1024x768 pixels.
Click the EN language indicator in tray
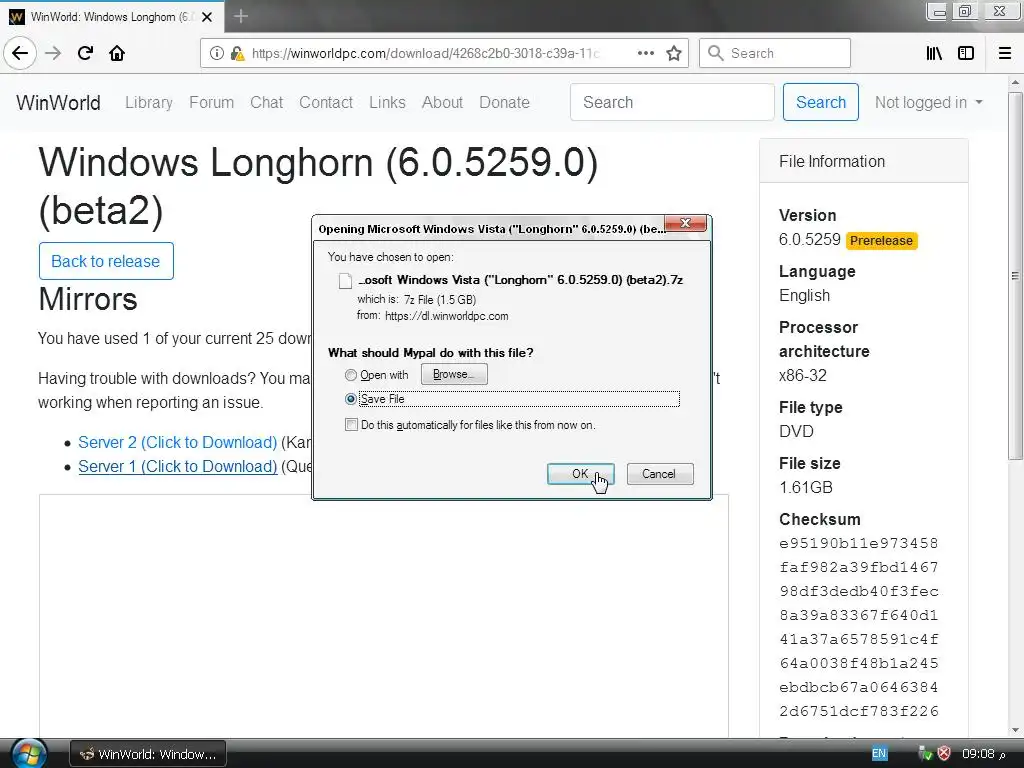(x=879, y=754)
